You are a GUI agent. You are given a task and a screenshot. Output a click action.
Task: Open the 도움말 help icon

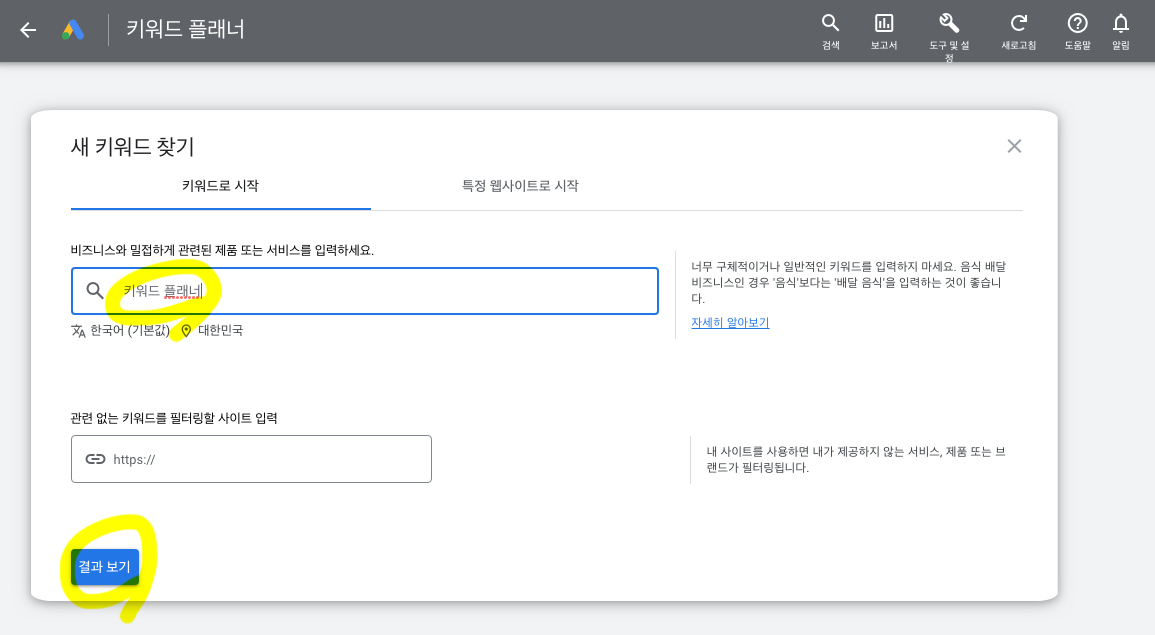(x=1078, y=32)
